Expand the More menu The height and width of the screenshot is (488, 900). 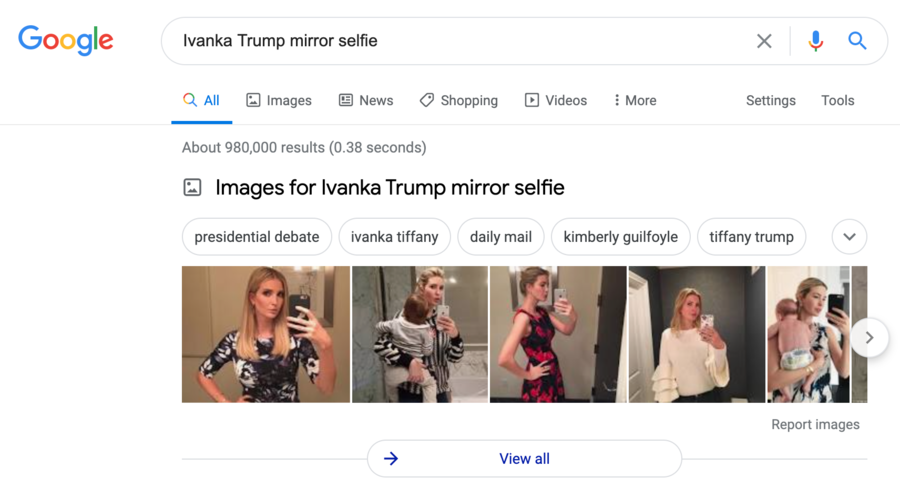(x=634, y=100)
